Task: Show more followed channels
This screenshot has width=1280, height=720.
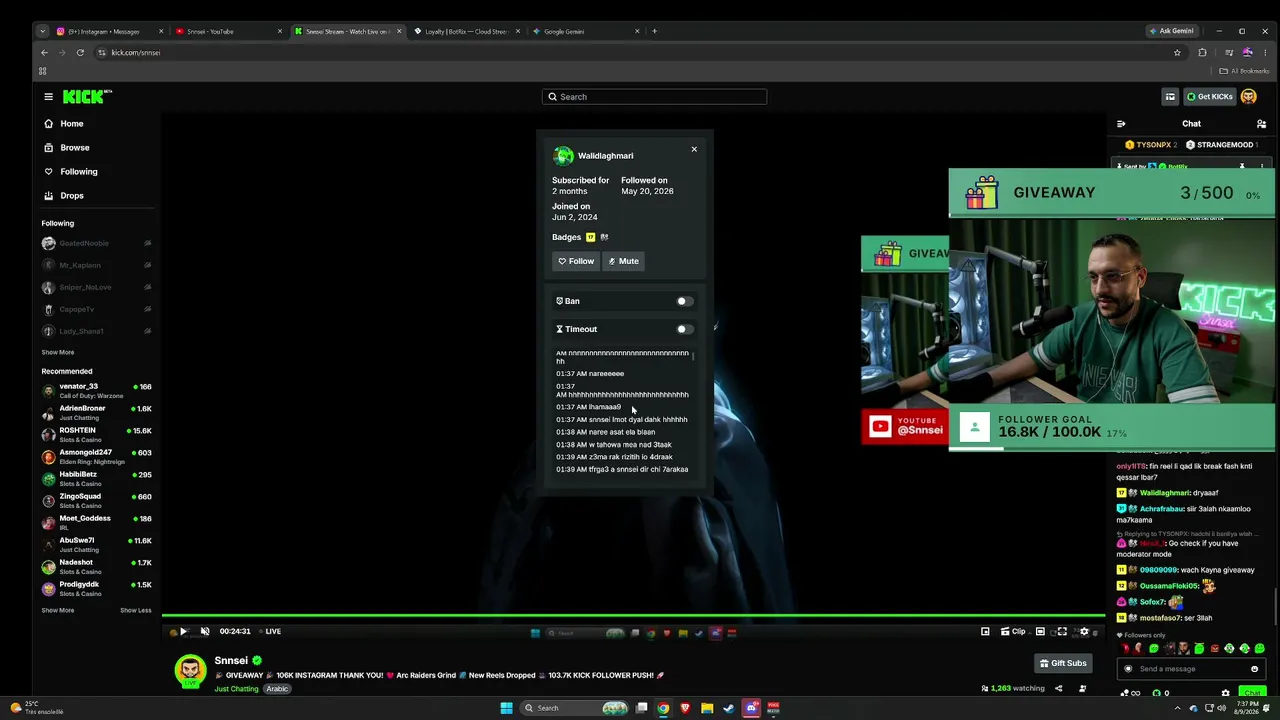Action: [58, 352]
